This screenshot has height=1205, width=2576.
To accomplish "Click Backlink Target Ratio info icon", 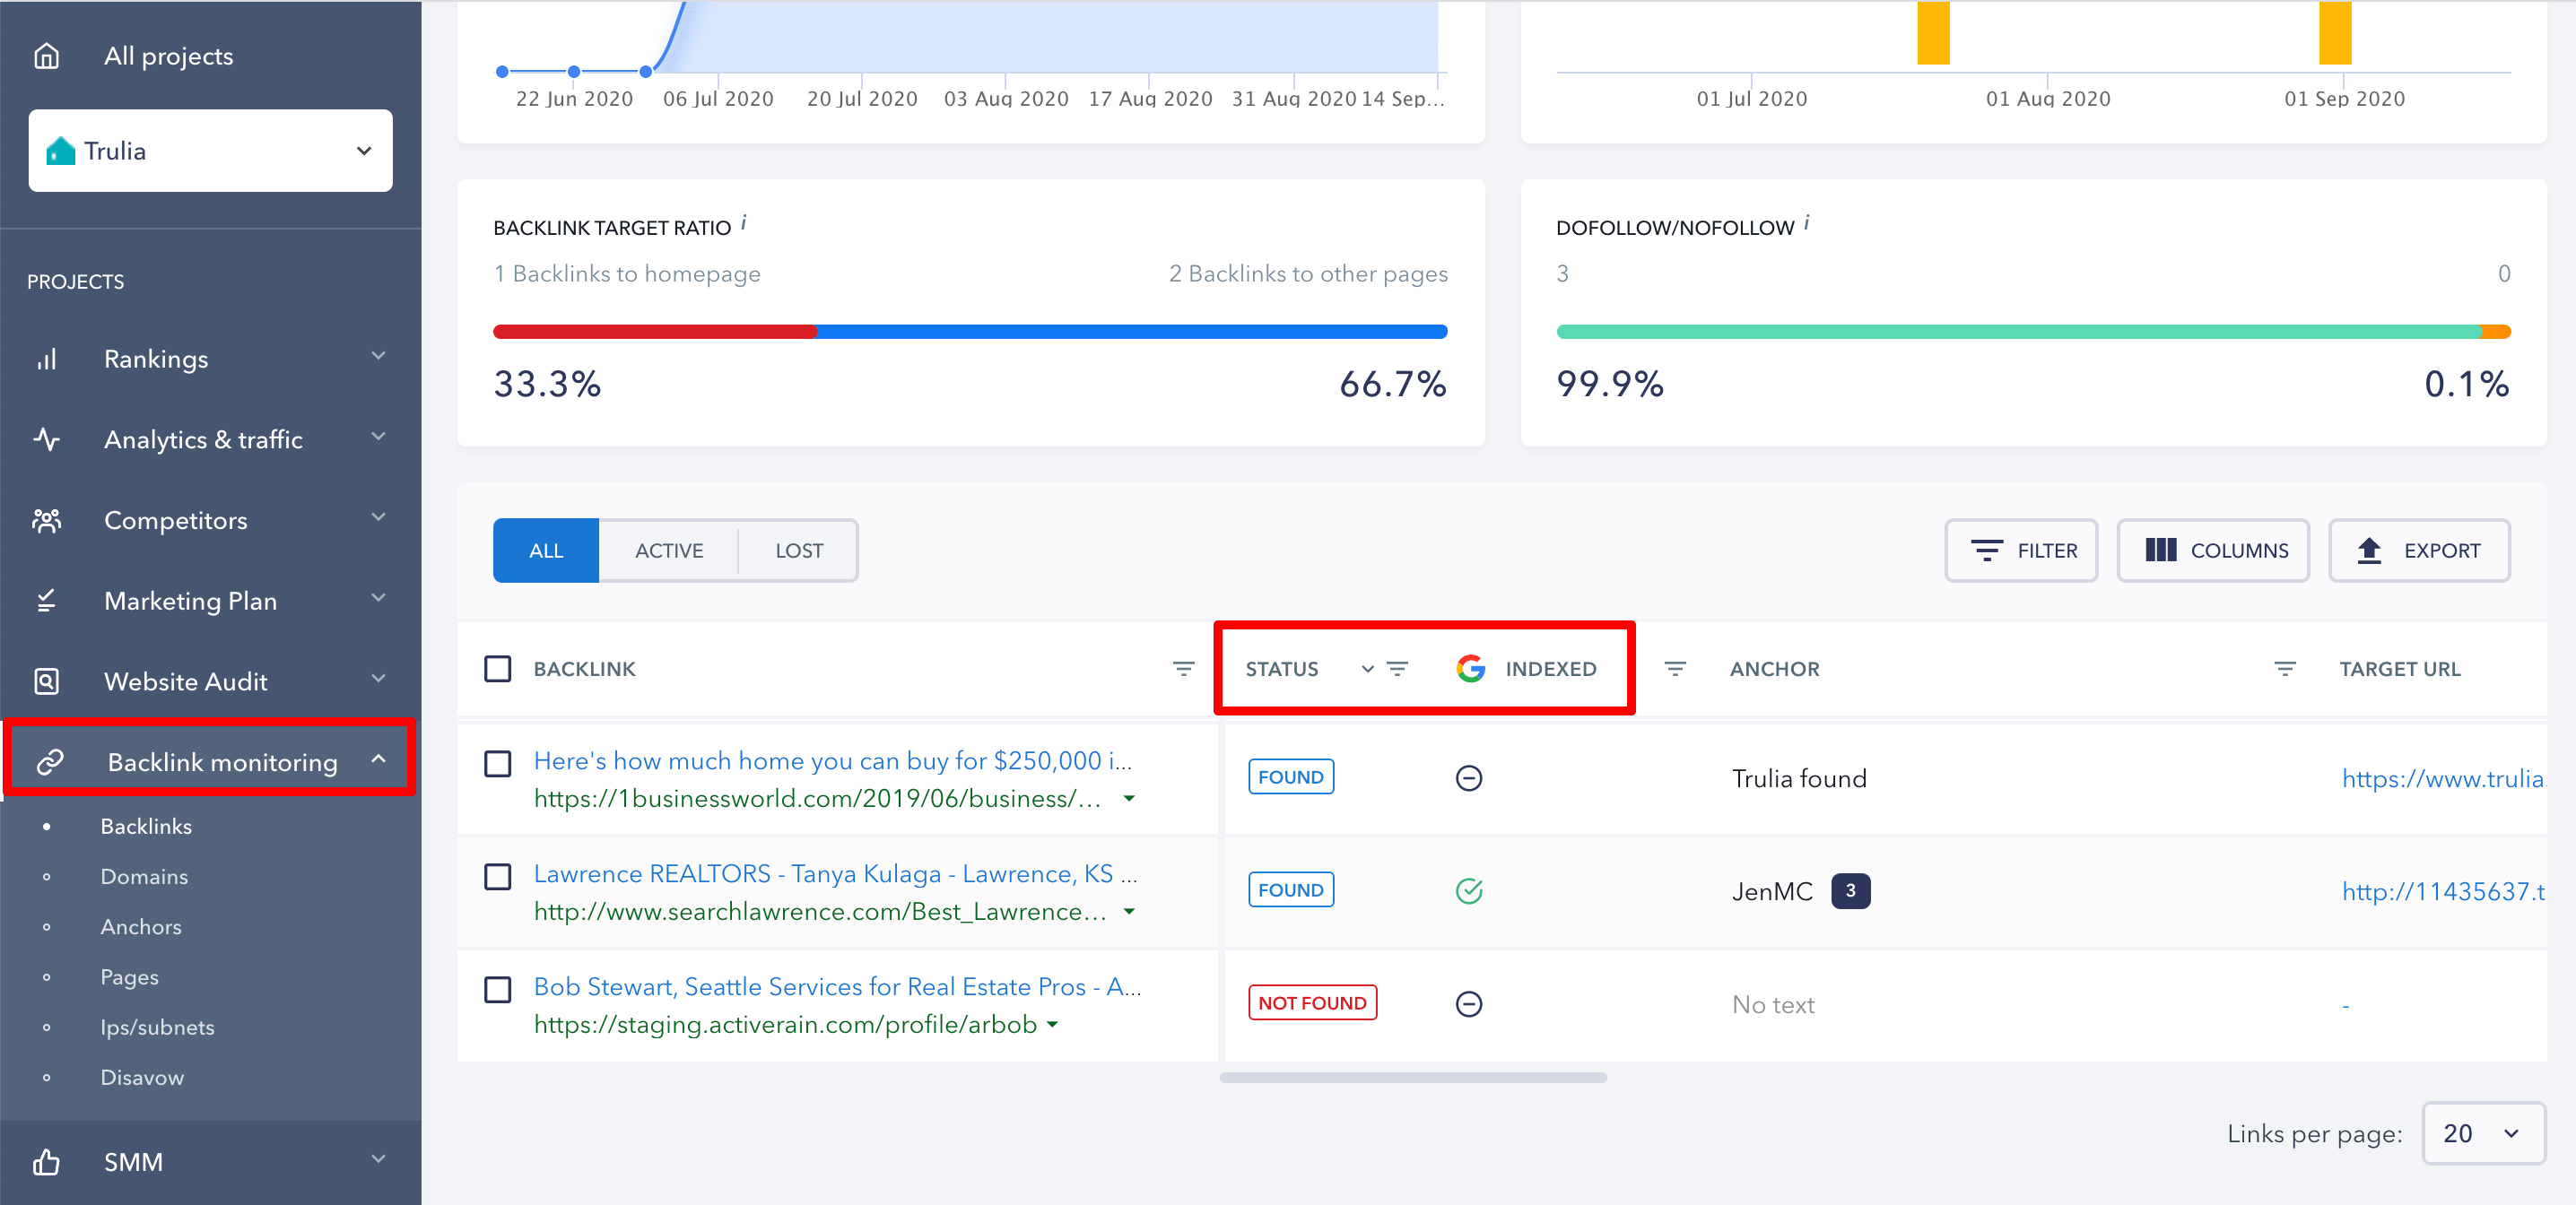I will 744,223.
